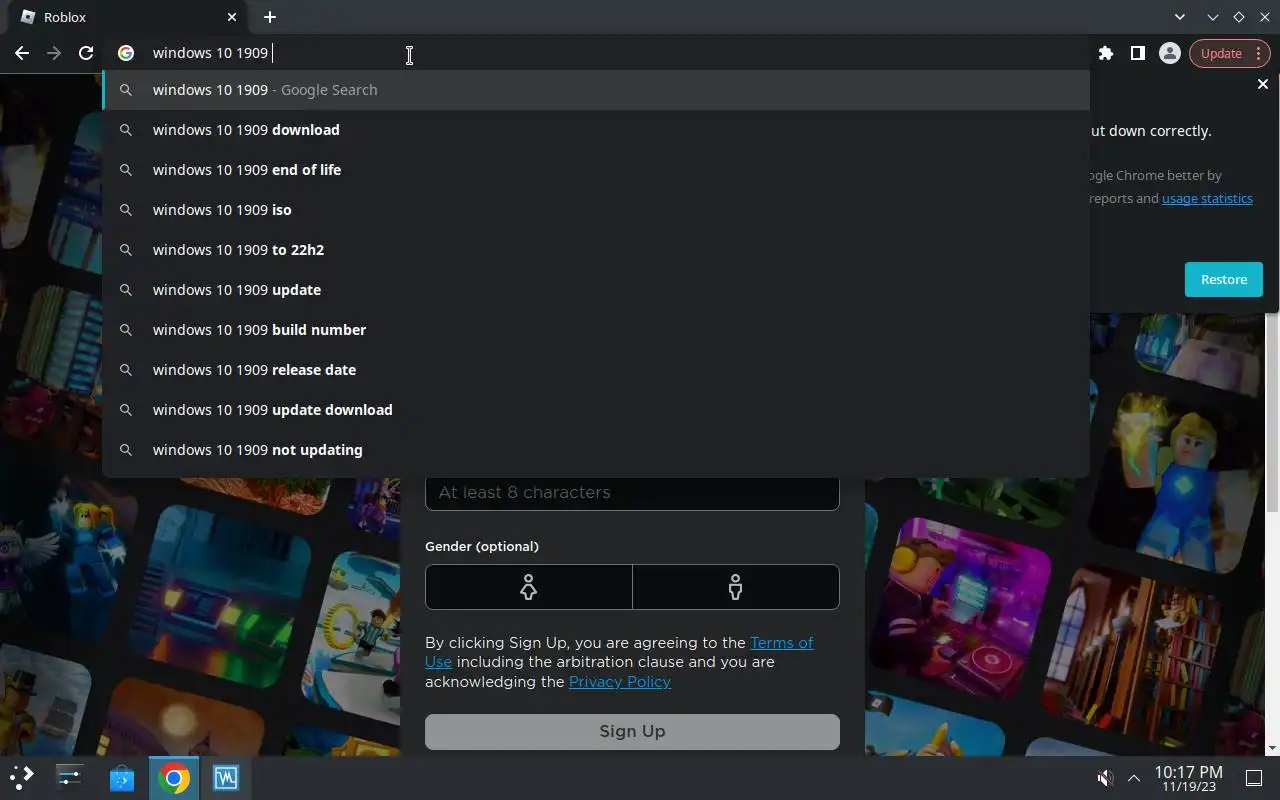Choose suggestion 'windows 10 1909 download'
Viewport: 1280px width, 800px height.
pos(596,130)
